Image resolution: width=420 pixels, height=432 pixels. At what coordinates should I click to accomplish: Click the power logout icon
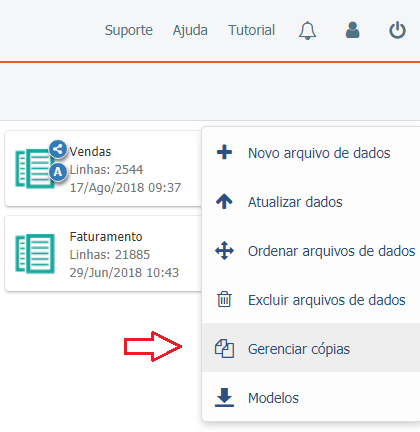[397, 30]
